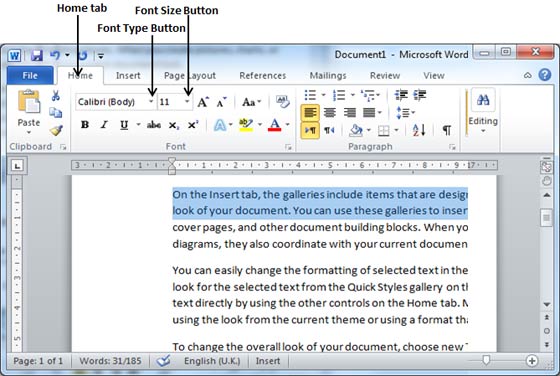This screenshot has width=560, height=376.
Task: Sort text with the A-Z icon
Action: pos(419,130)
